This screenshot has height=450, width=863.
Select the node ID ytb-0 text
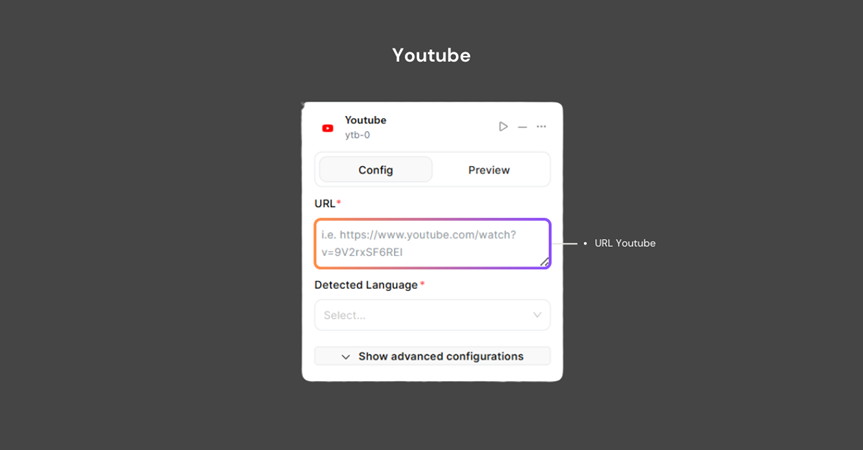click(x=358, y=135)
